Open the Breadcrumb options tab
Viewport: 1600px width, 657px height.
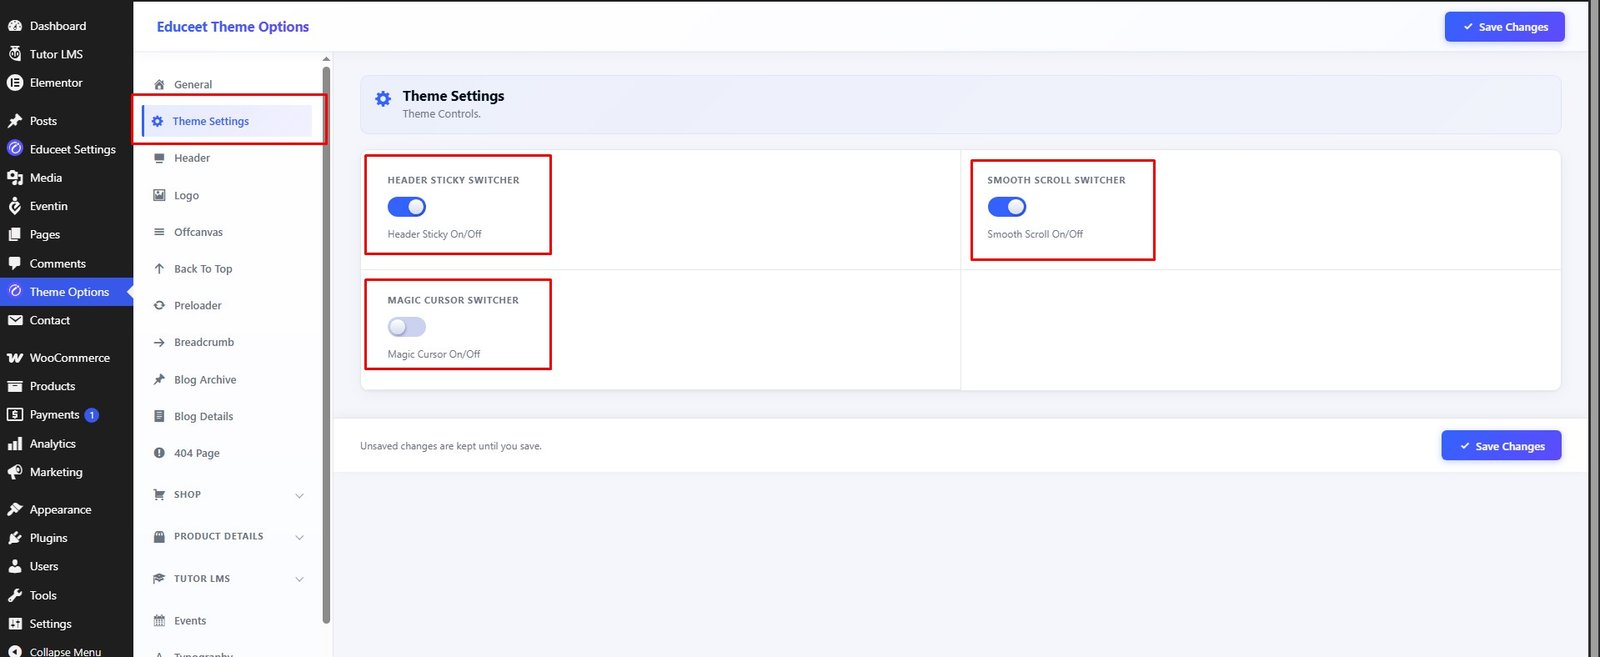[227, 342]
